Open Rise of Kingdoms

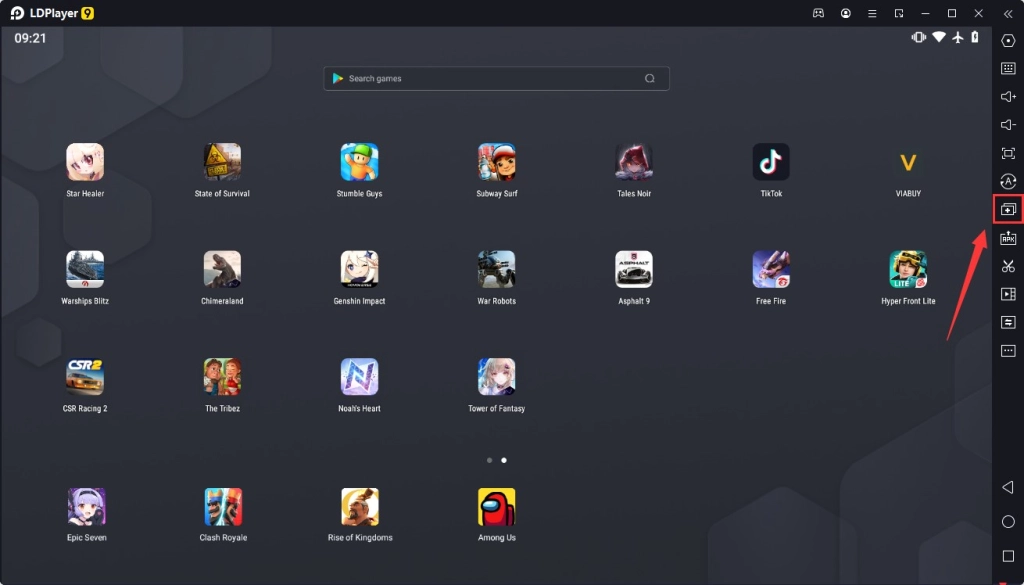tap(360, 507)
